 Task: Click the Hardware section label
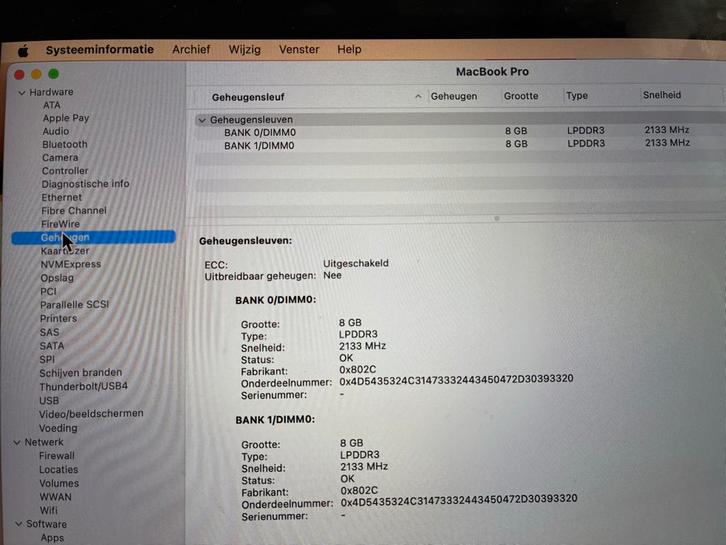point(51,92)
